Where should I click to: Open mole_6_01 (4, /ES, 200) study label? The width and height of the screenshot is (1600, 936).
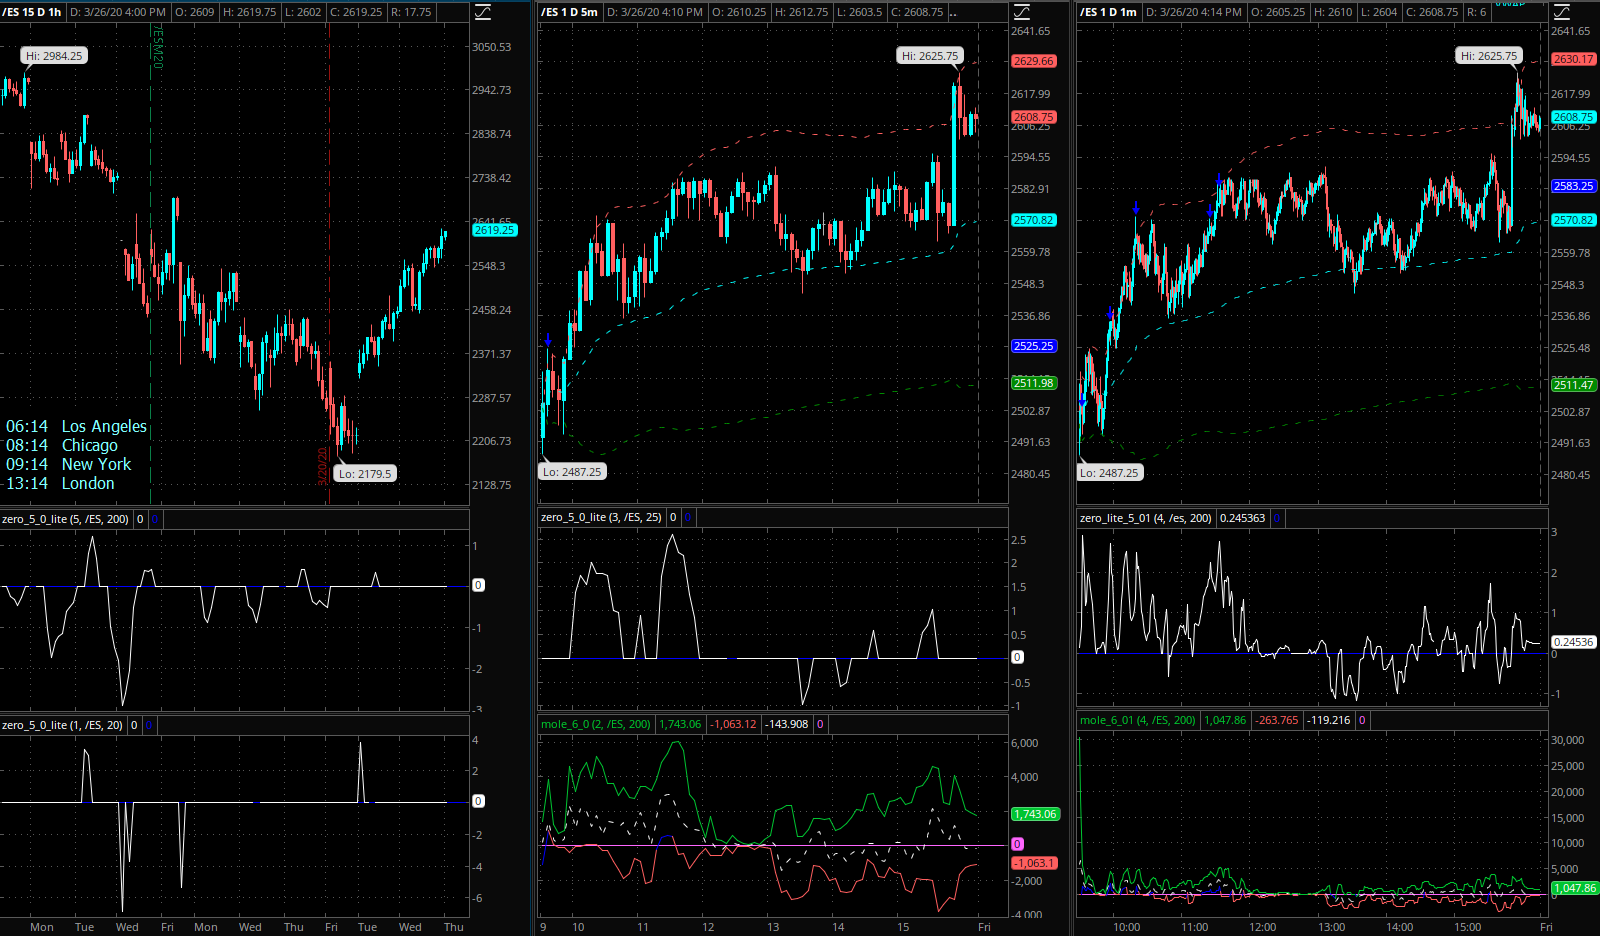coord(1138,720)
